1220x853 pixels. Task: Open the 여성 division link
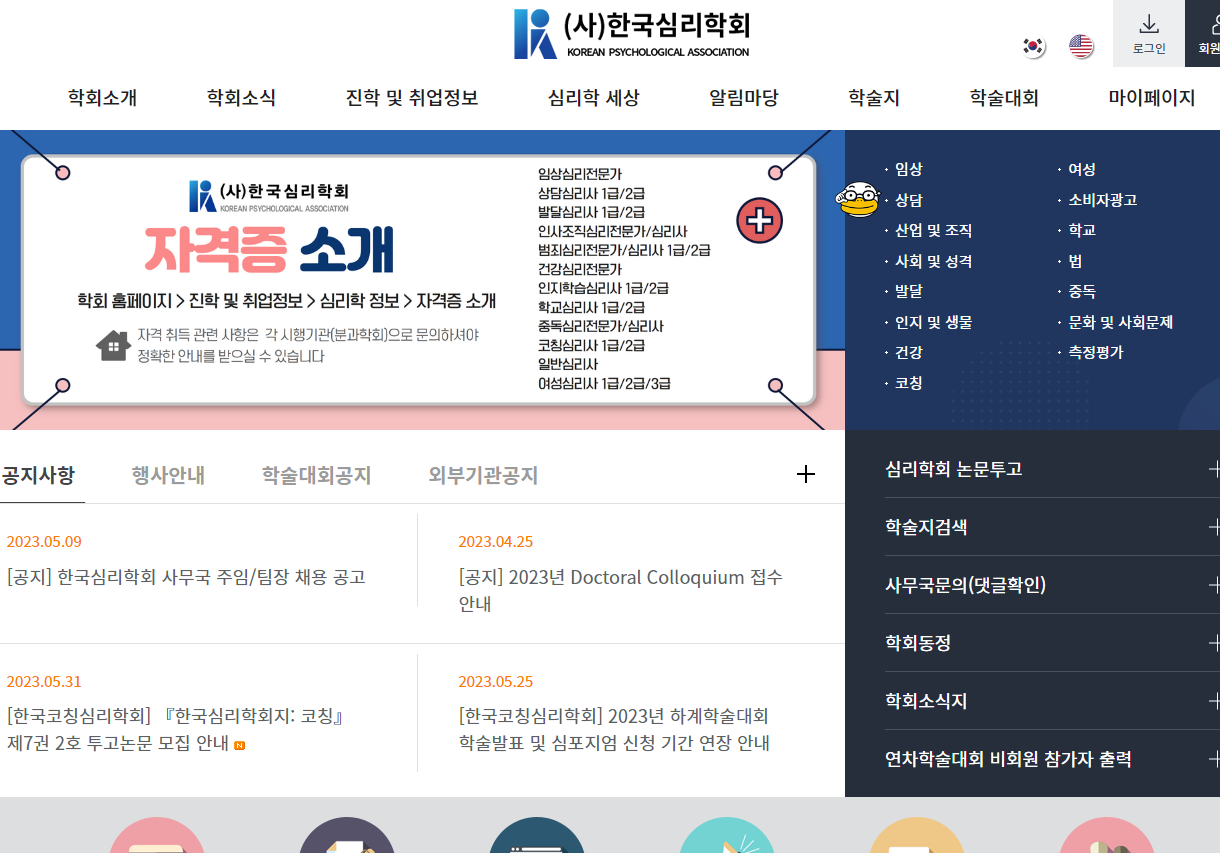[1082, 169]
